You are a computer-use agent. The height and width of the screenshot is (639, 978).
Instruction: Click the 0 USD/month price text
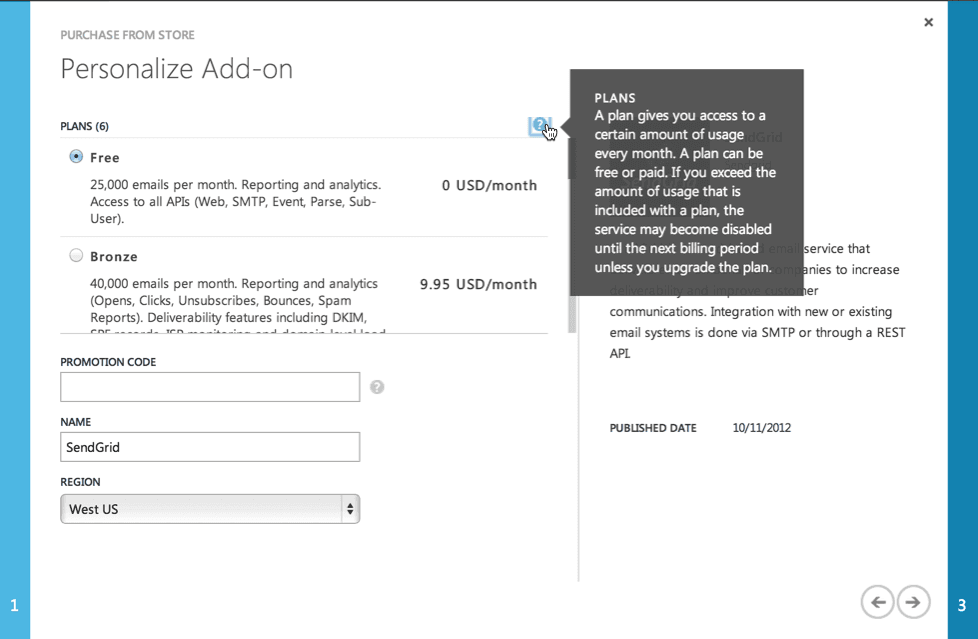[488, 185]
